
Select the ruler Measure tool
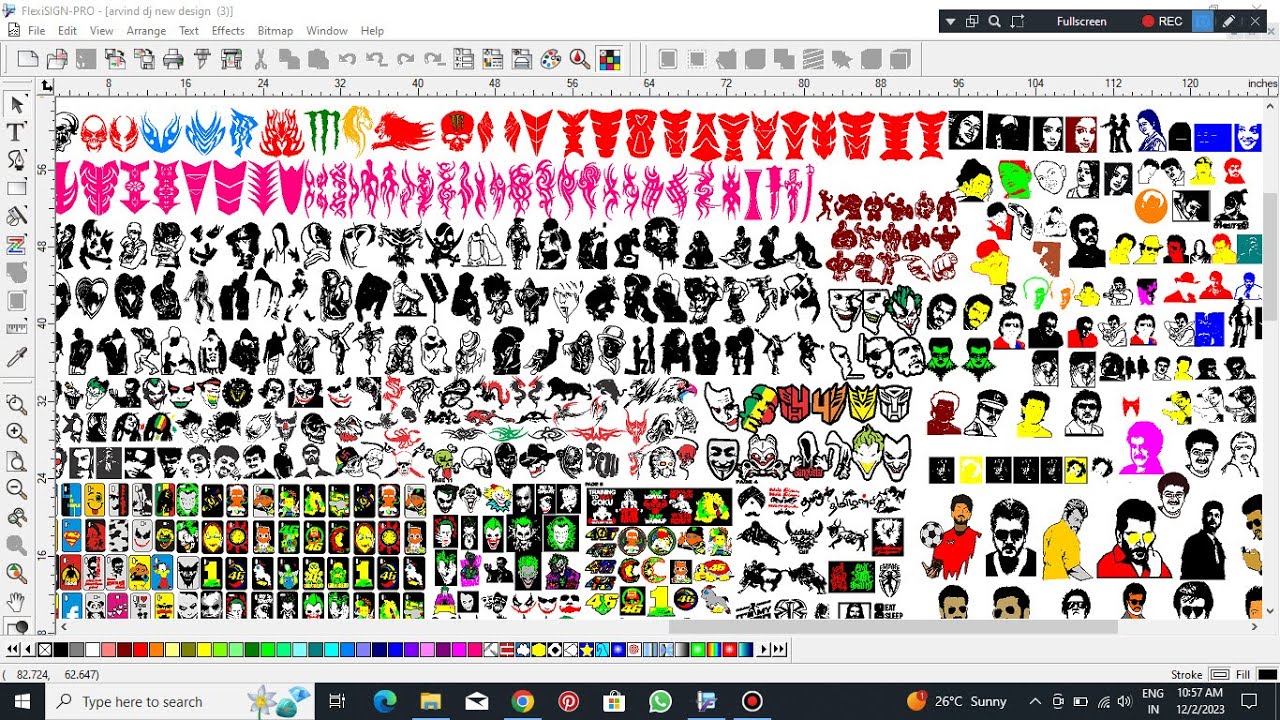pyautogui.click(x=16, y=328)
